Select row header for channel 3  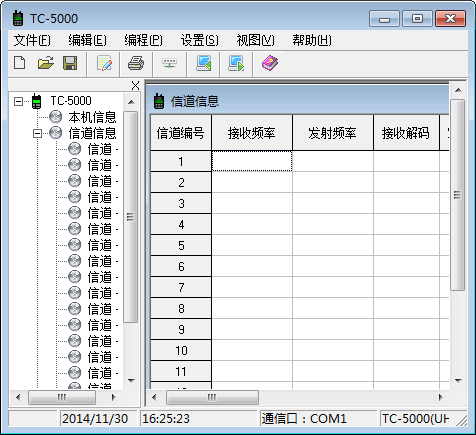pyautogui.click(x=181, y=203)
